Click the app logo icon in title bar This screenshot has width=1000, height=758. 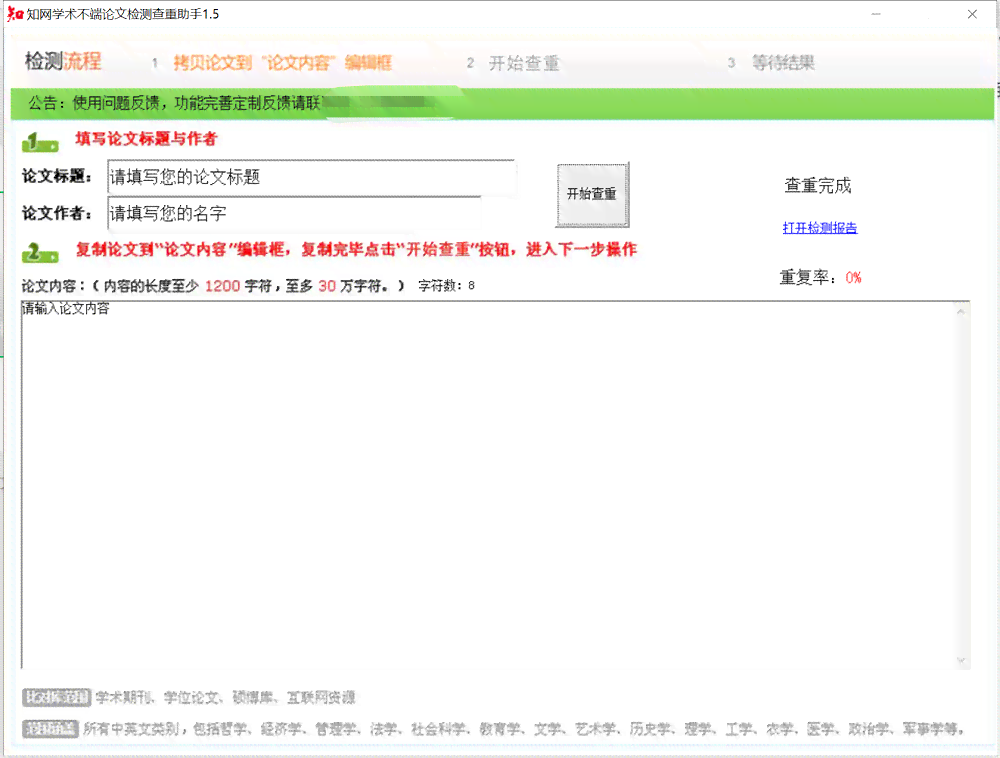pyautogui.click(x=15, y=14)
